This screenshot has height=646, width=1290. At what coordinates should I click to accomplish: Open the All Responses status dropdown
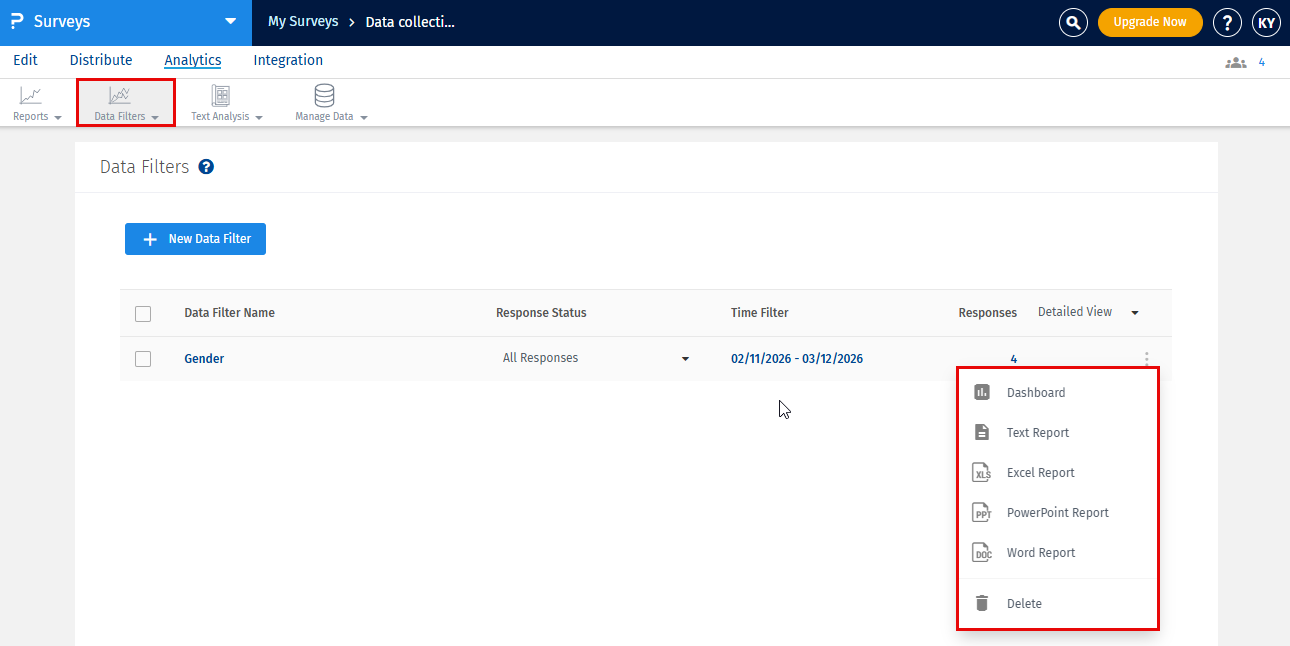(x=596, y=358)
